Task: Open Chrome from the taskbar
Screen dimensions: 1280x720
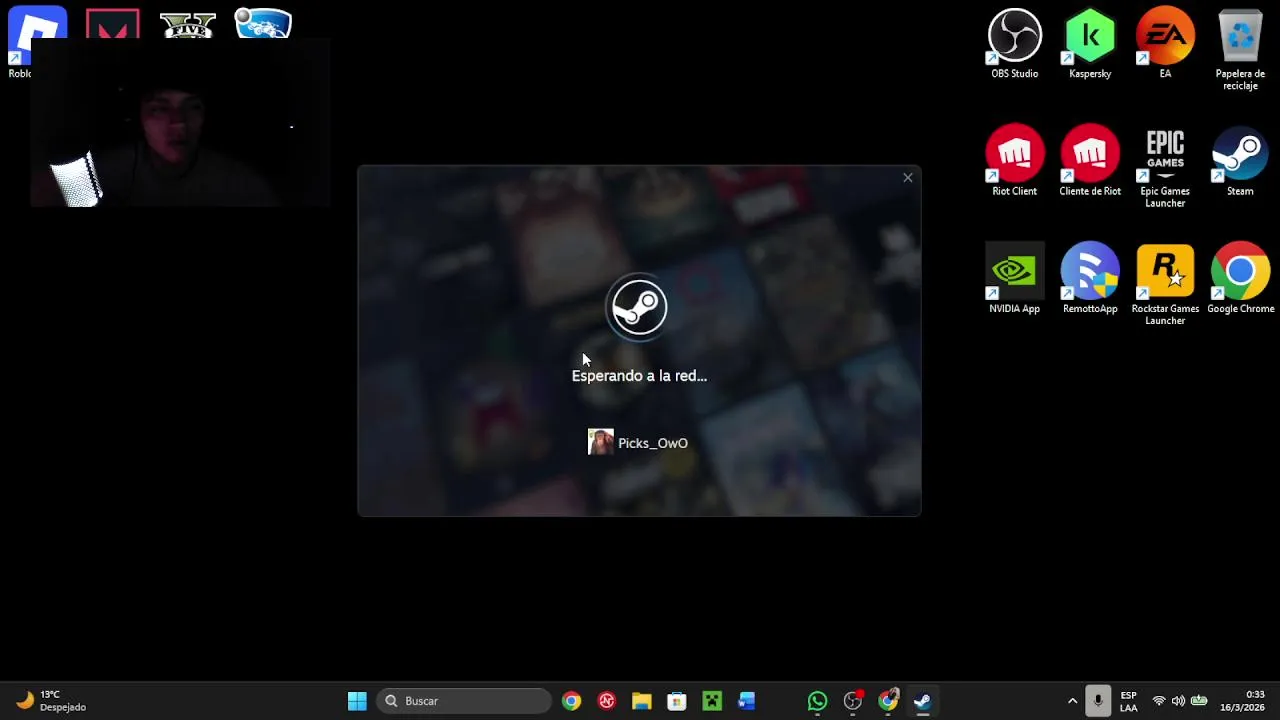Action: pyautogui.click(x=571, y=701)
